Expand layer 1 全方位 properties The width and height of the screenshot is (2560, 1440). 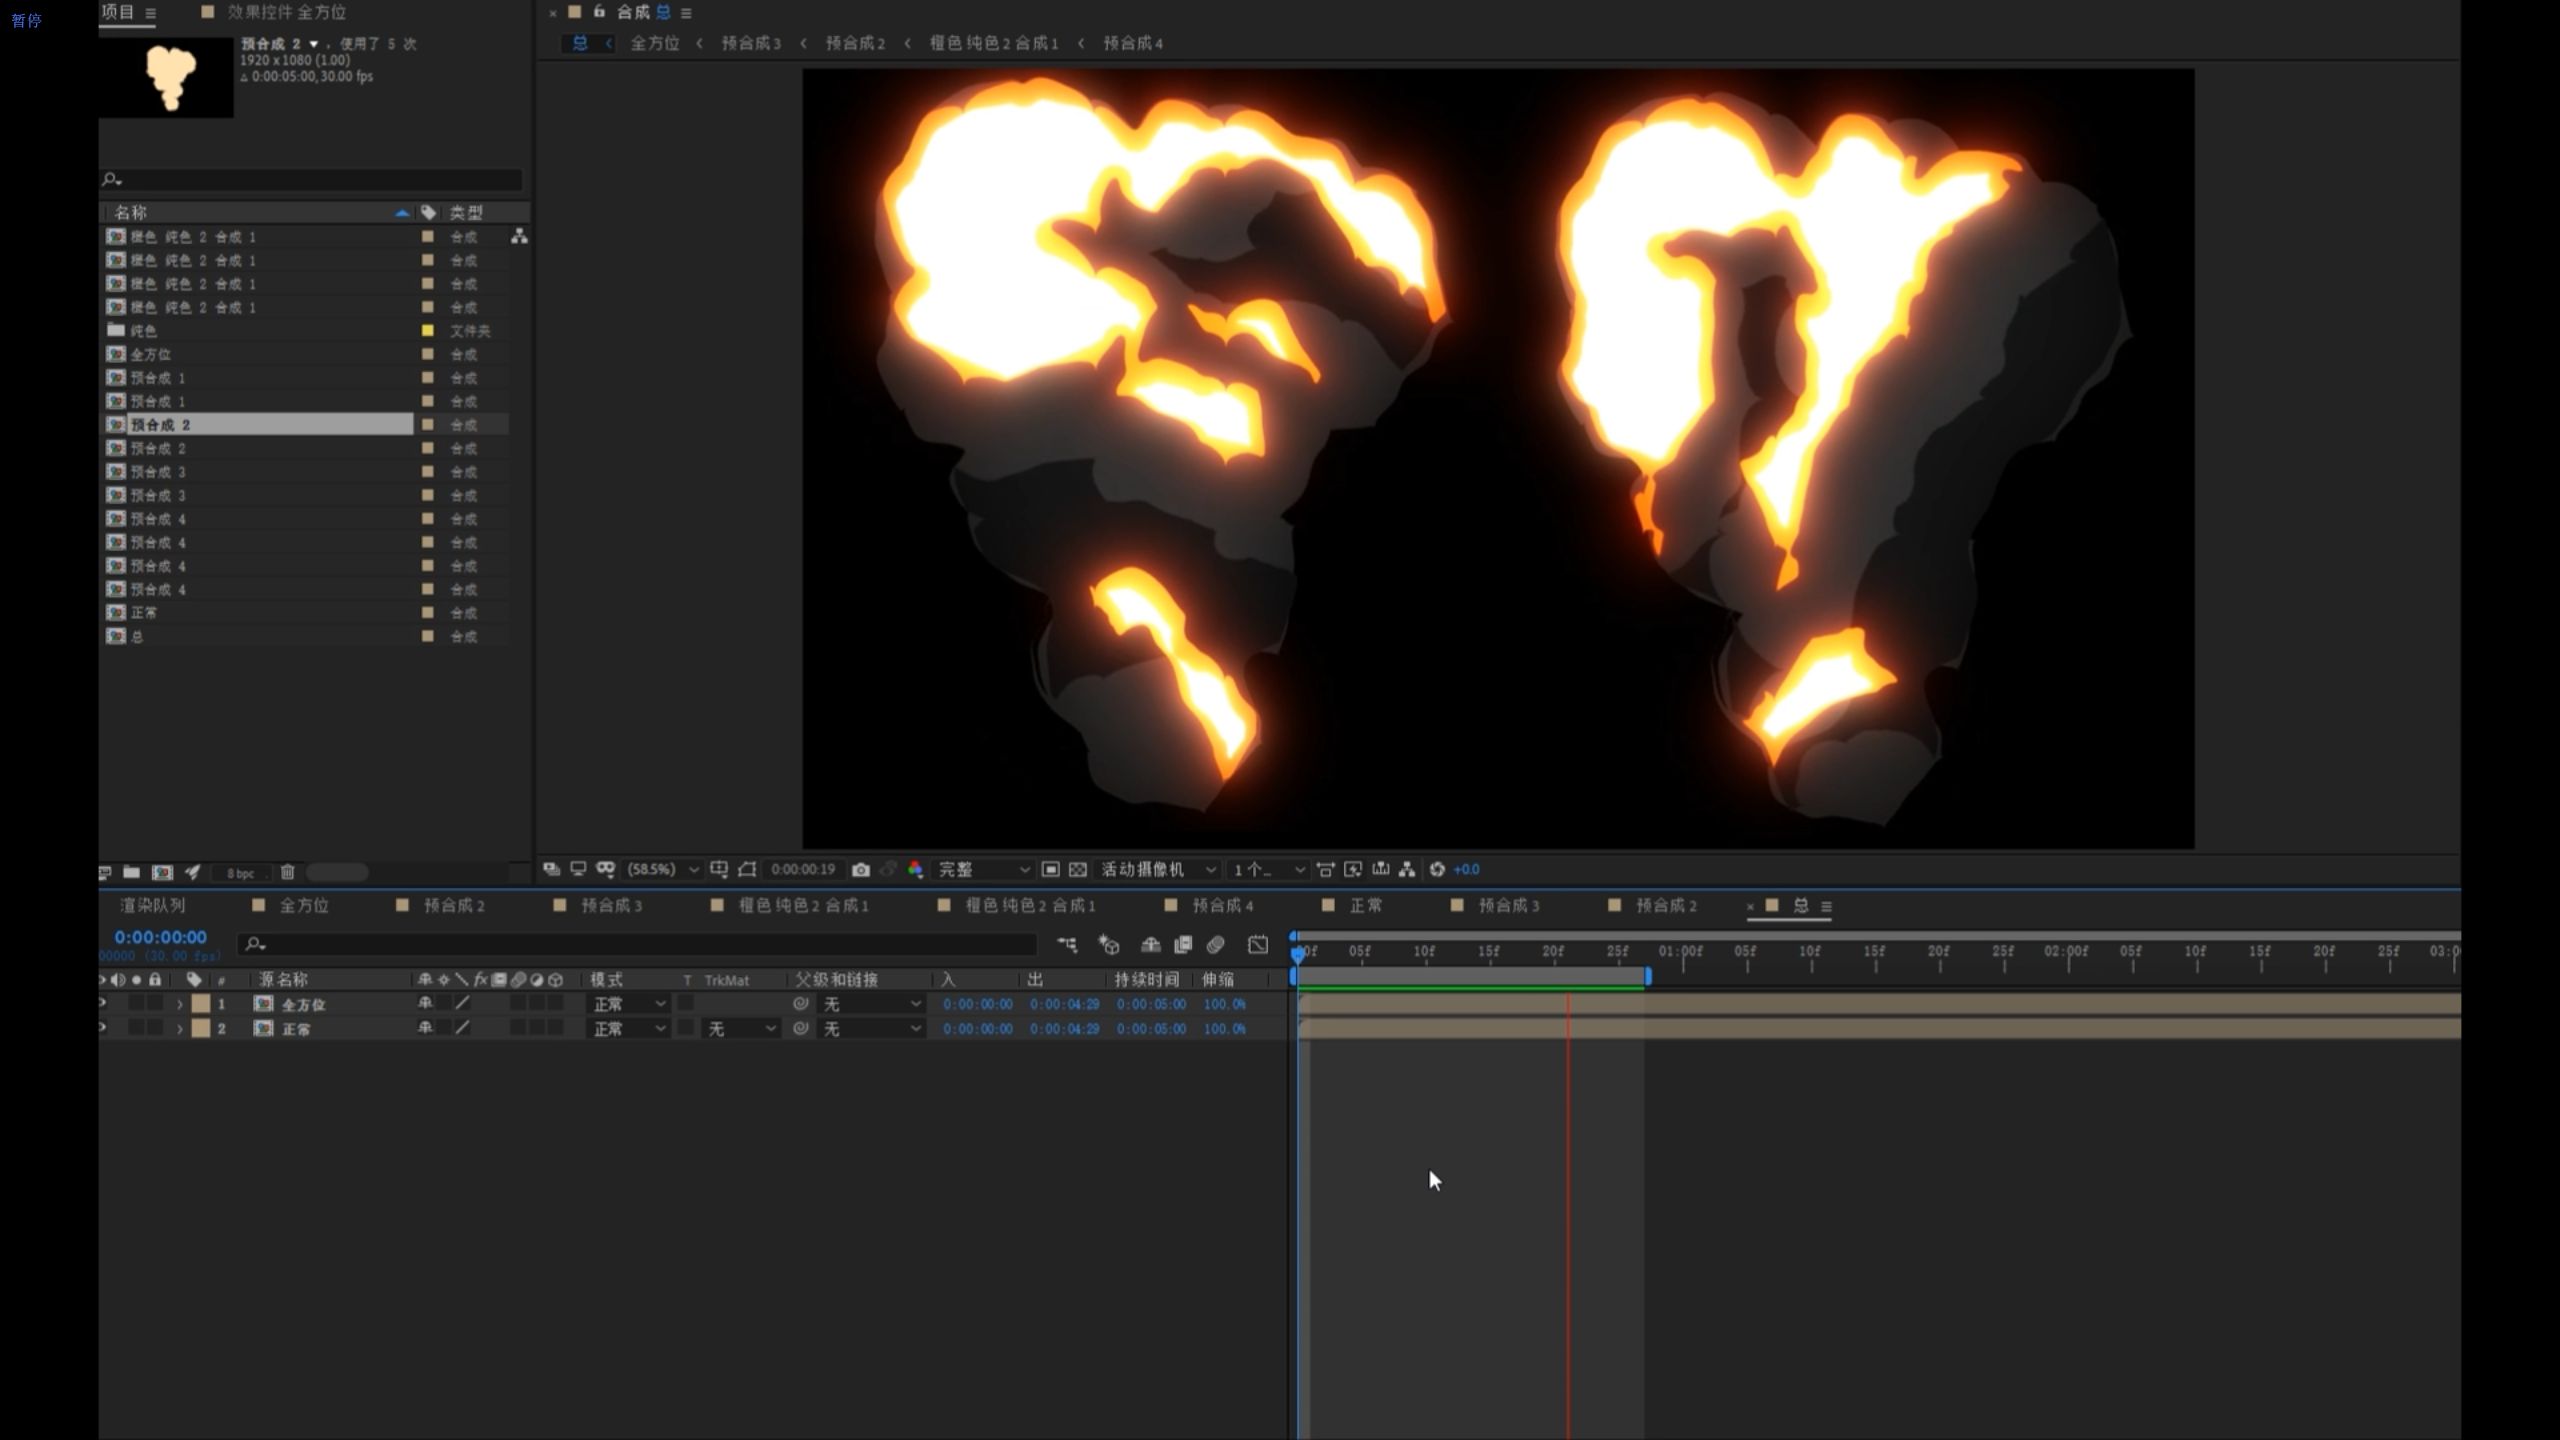coord(180,1004)
